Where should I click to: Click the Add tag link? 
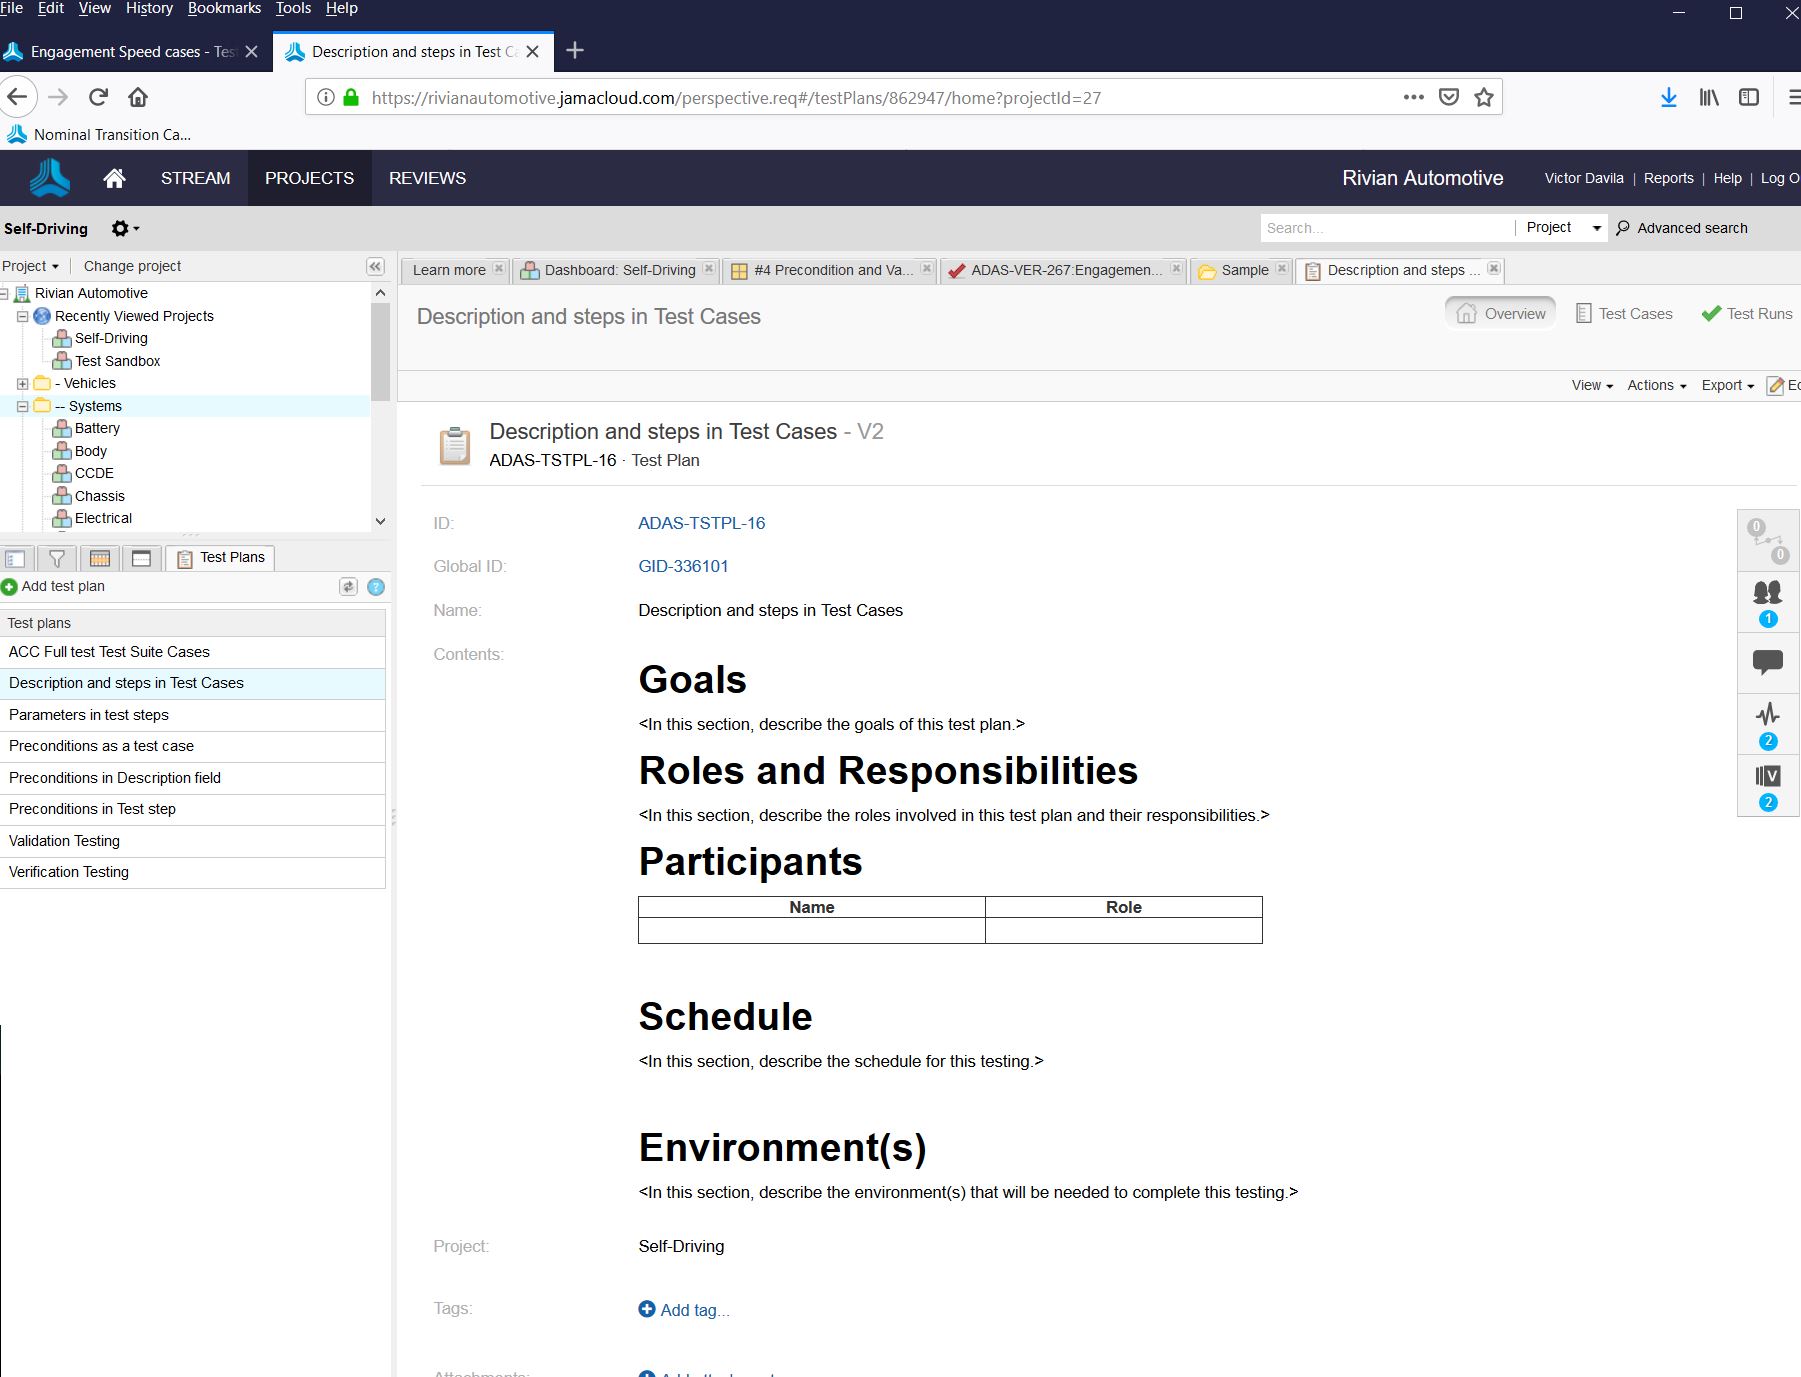pos(685,1310)
